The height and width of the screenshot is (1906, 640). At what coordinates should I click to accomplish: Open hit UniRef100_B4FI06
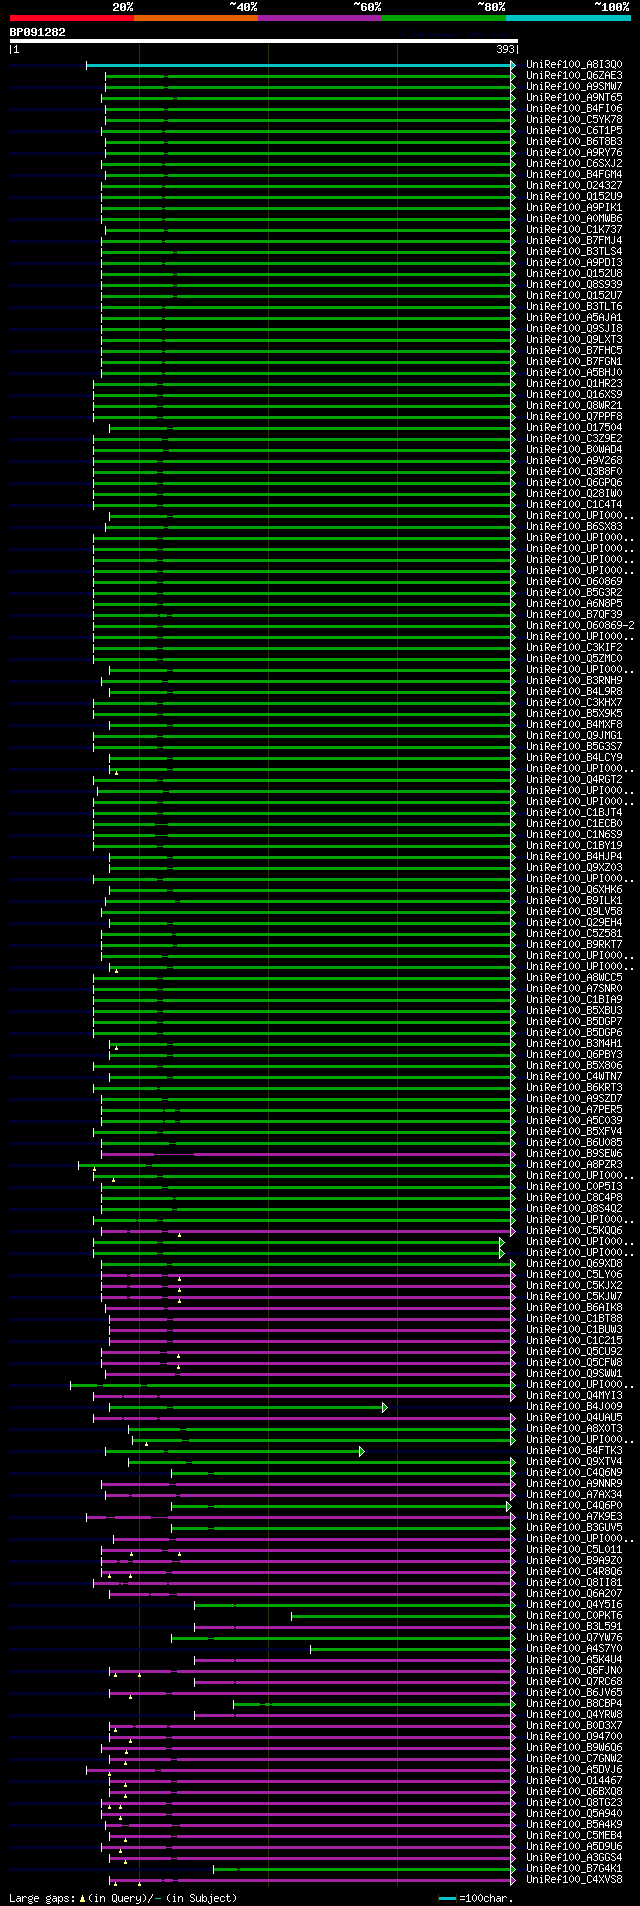coord(574,109)
